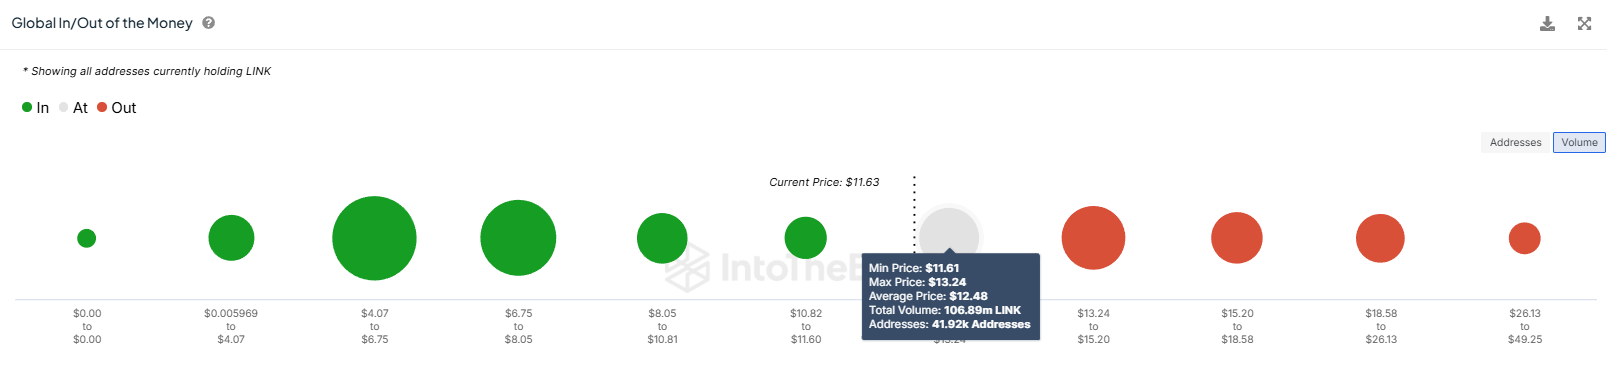Select green bubble for $6.75 to $8.05
Image resolution: width=1607 pixels, height=372 pixels.
coord(518,238)
